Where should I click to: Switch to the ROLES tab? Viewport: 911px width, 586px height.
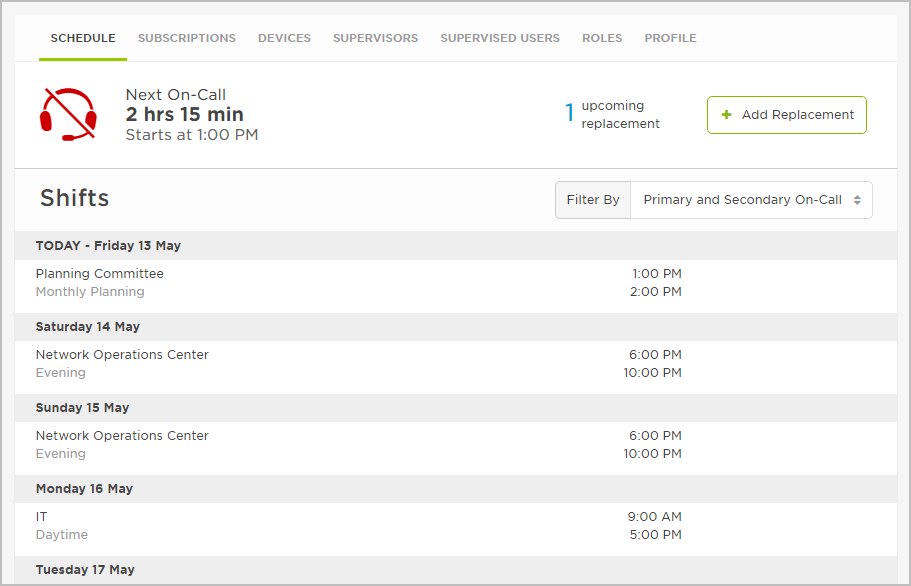tap(602, 38)
